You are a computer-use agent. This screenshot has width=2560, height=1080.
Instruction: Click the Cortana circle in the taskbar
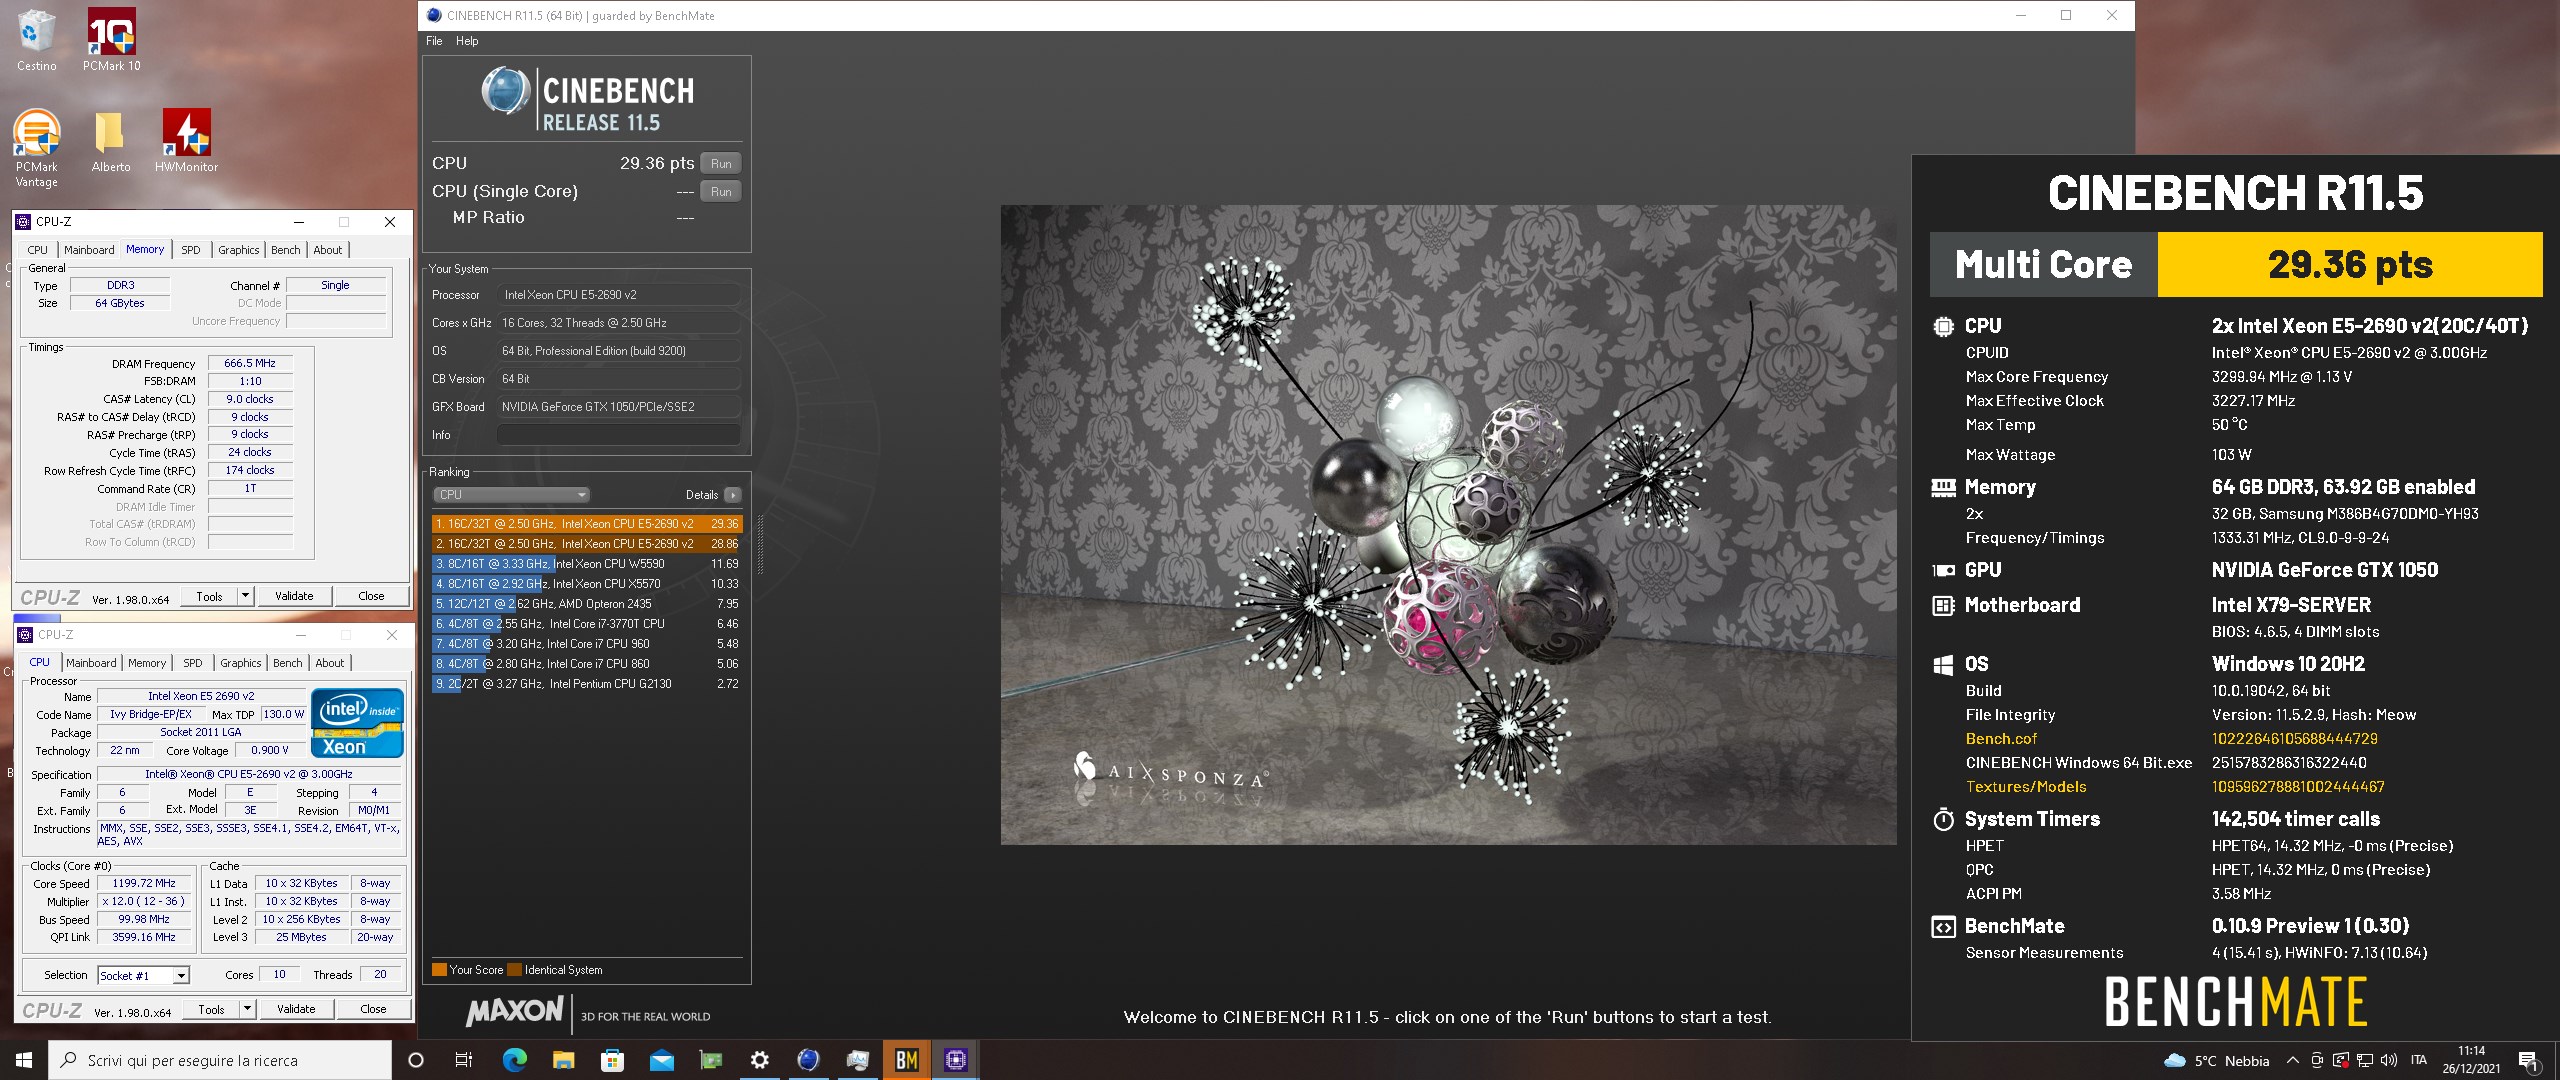coord(416,1060)
